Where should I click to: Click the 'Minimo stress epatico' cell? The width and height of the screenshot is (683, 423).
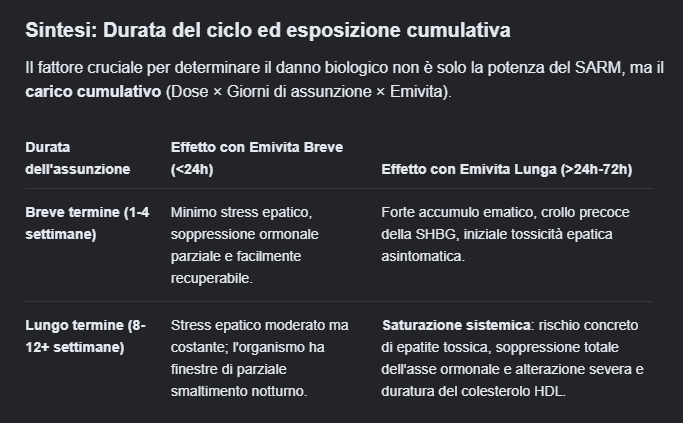[244, 245]
